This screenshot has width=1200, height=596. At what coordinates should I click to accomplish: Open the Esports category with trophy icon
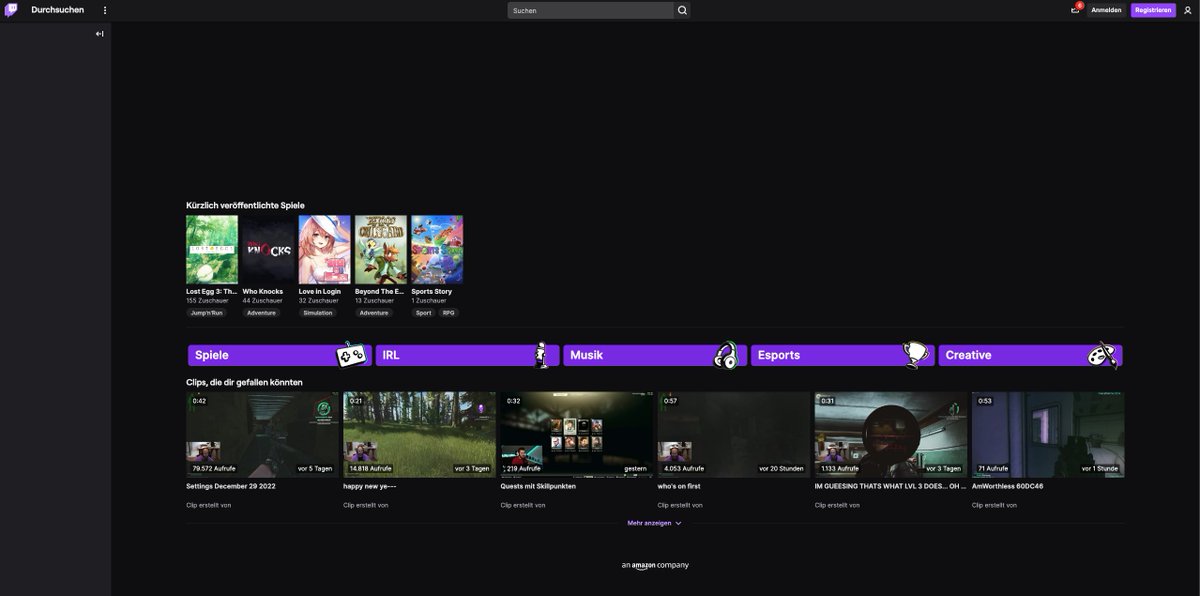tap(842, 355)
